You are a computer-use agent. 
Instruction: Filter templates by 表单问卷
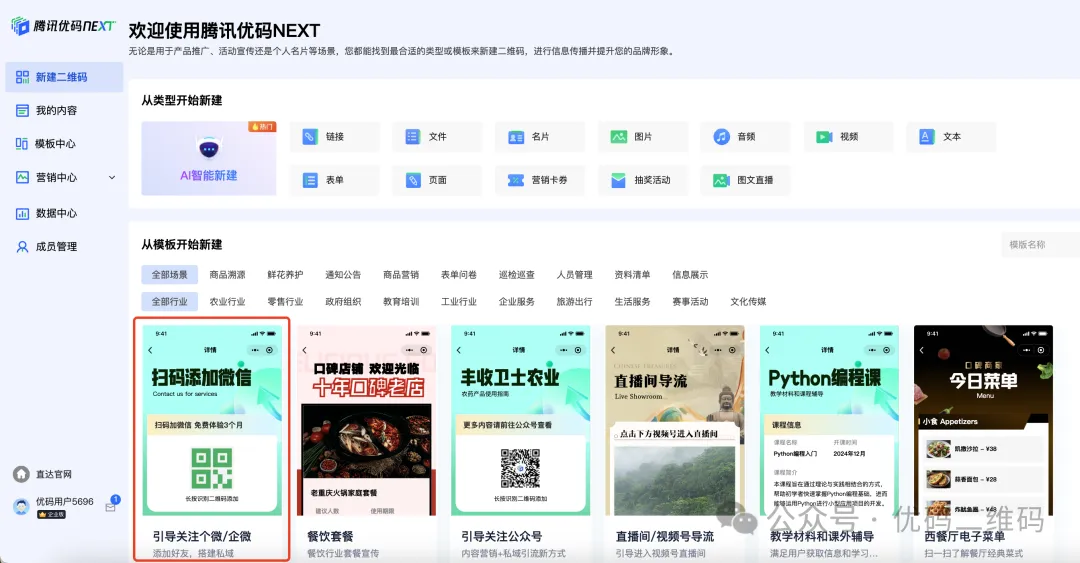coord(459,274)
